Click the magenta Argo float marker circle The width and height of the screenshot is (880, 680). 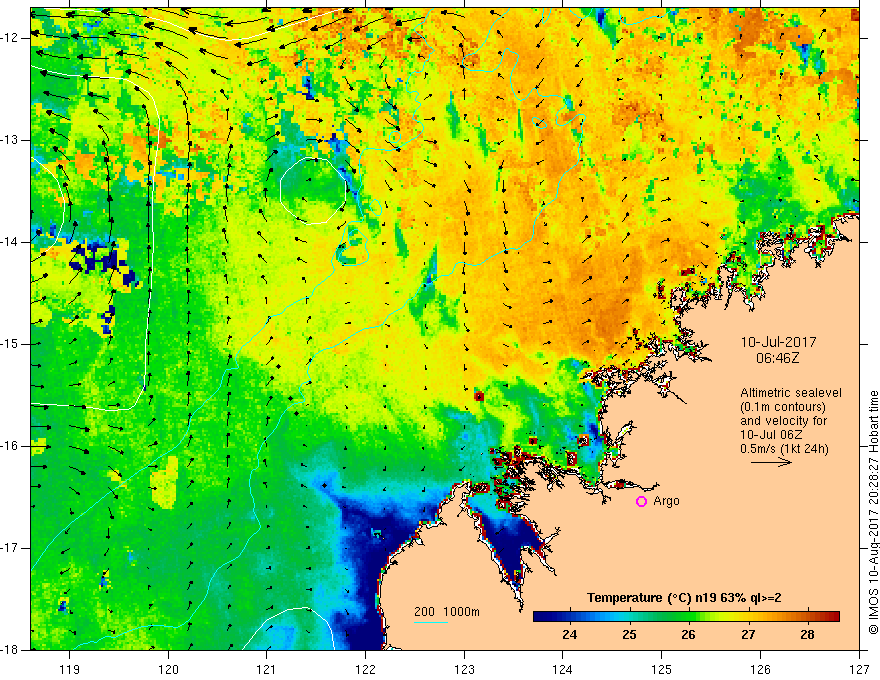click(641, 502)
